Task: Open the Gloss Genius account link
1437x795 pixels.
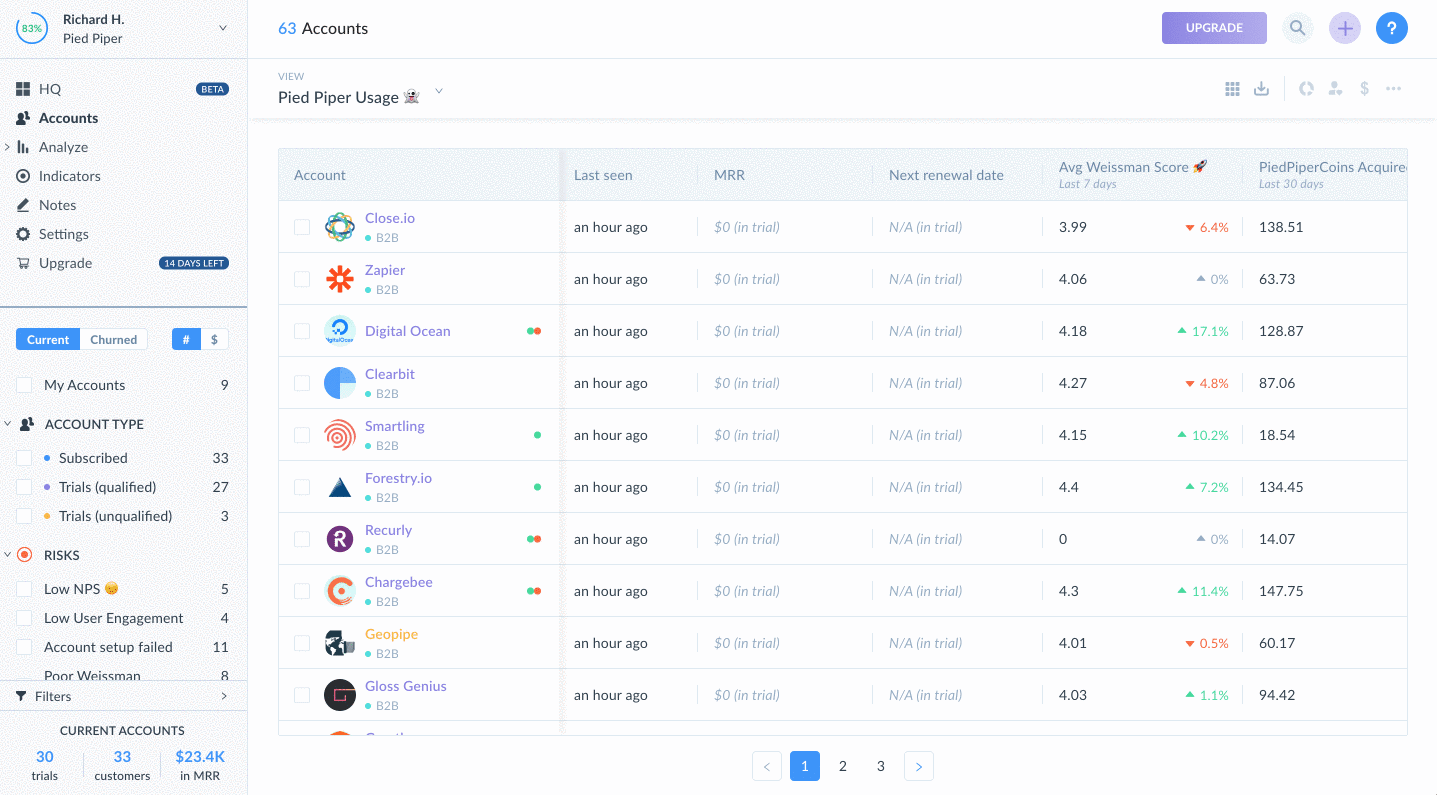Action: [x=406, y=686]
